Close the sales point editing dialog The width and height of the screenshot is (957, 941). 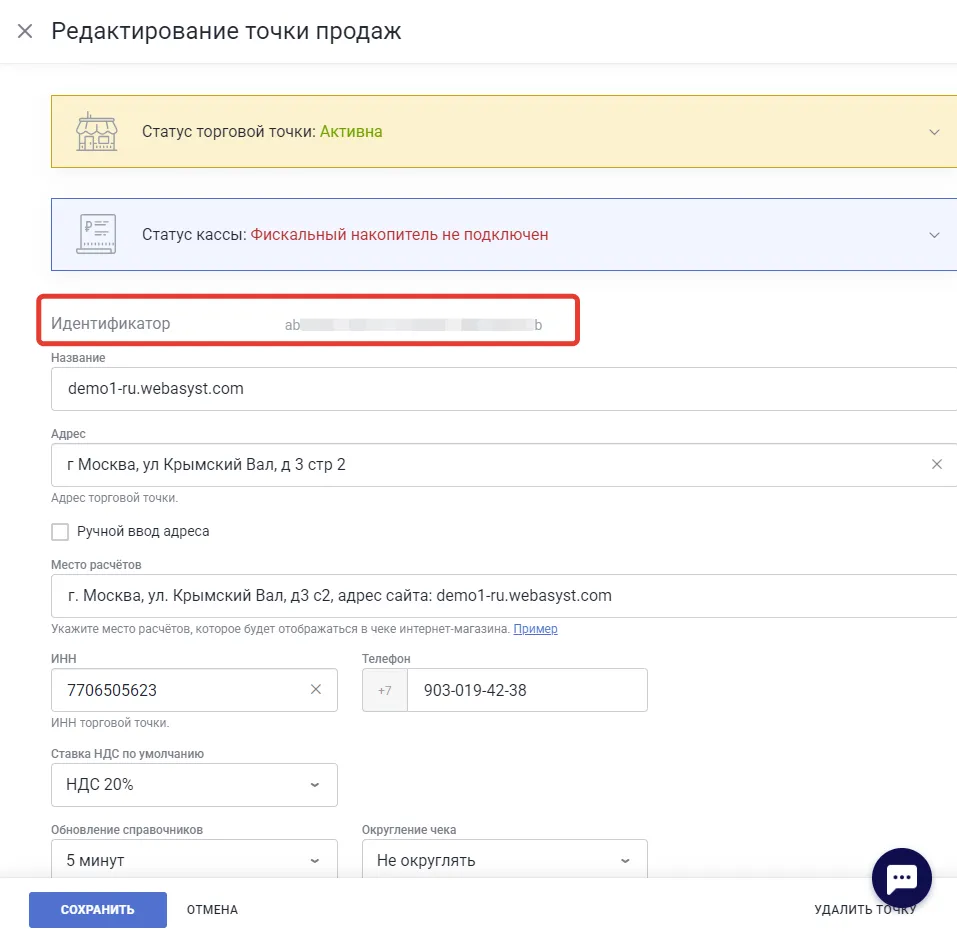tap(25, 31)
